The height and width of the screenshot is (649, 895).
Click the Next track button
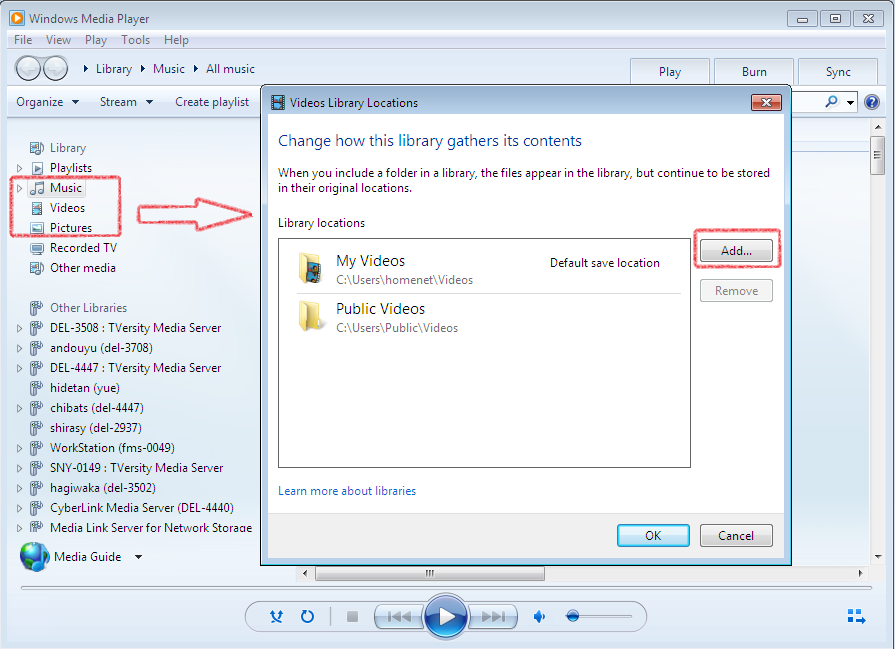tap(493, 616)
